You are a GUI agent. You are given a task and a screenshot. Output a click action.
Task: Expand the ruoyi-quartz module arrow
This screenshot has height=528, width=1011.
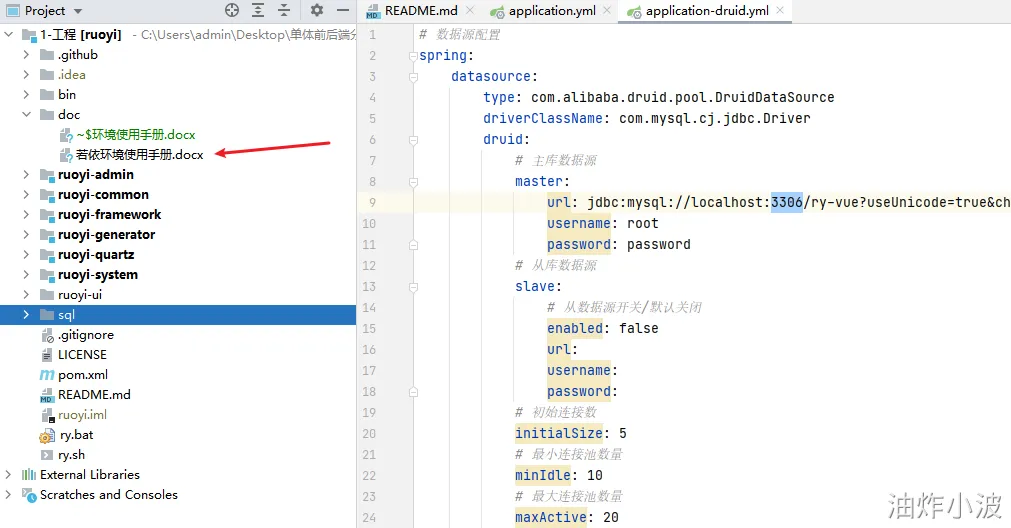pyautogui.click(x=26, y=255)
